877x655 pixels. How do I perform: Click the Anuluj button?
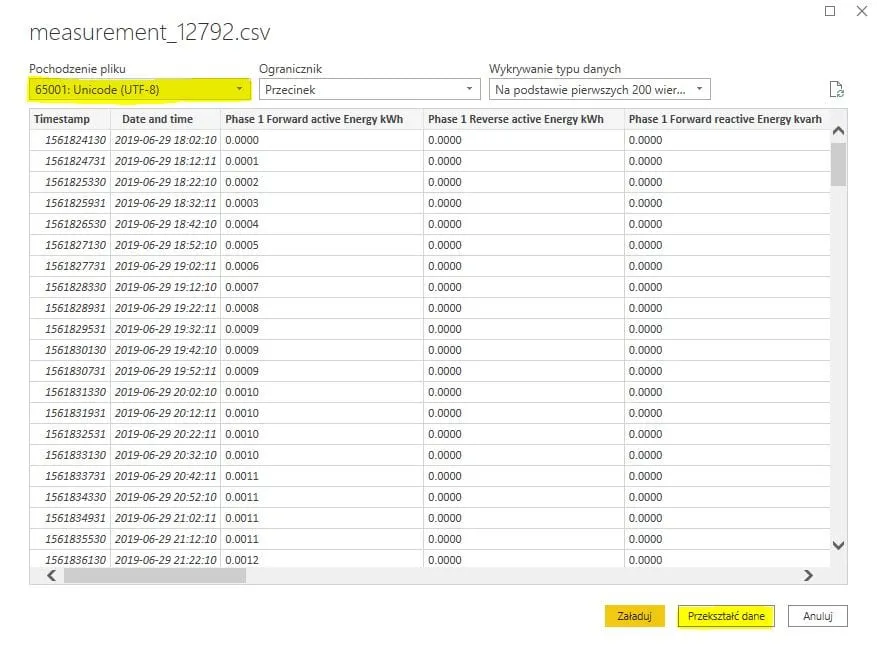[818, 616]
